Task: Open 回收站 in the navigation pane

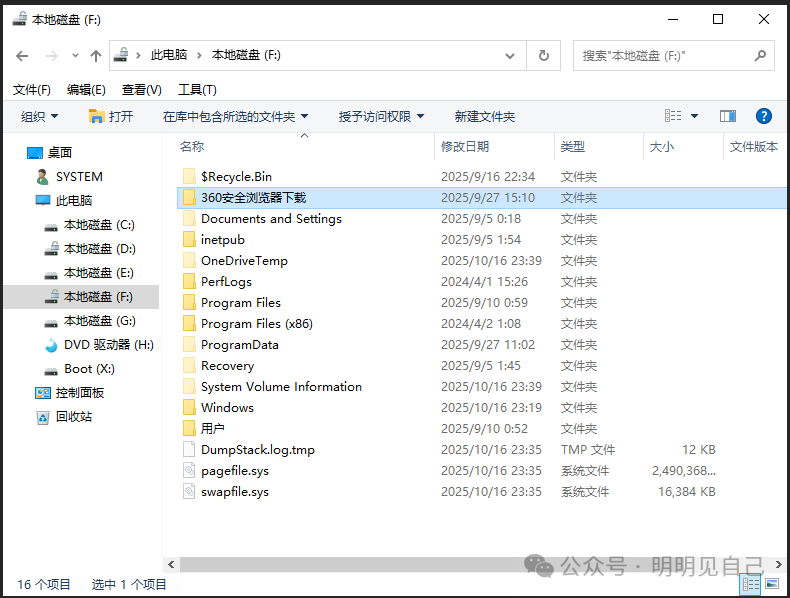Action: pos(73,417)
